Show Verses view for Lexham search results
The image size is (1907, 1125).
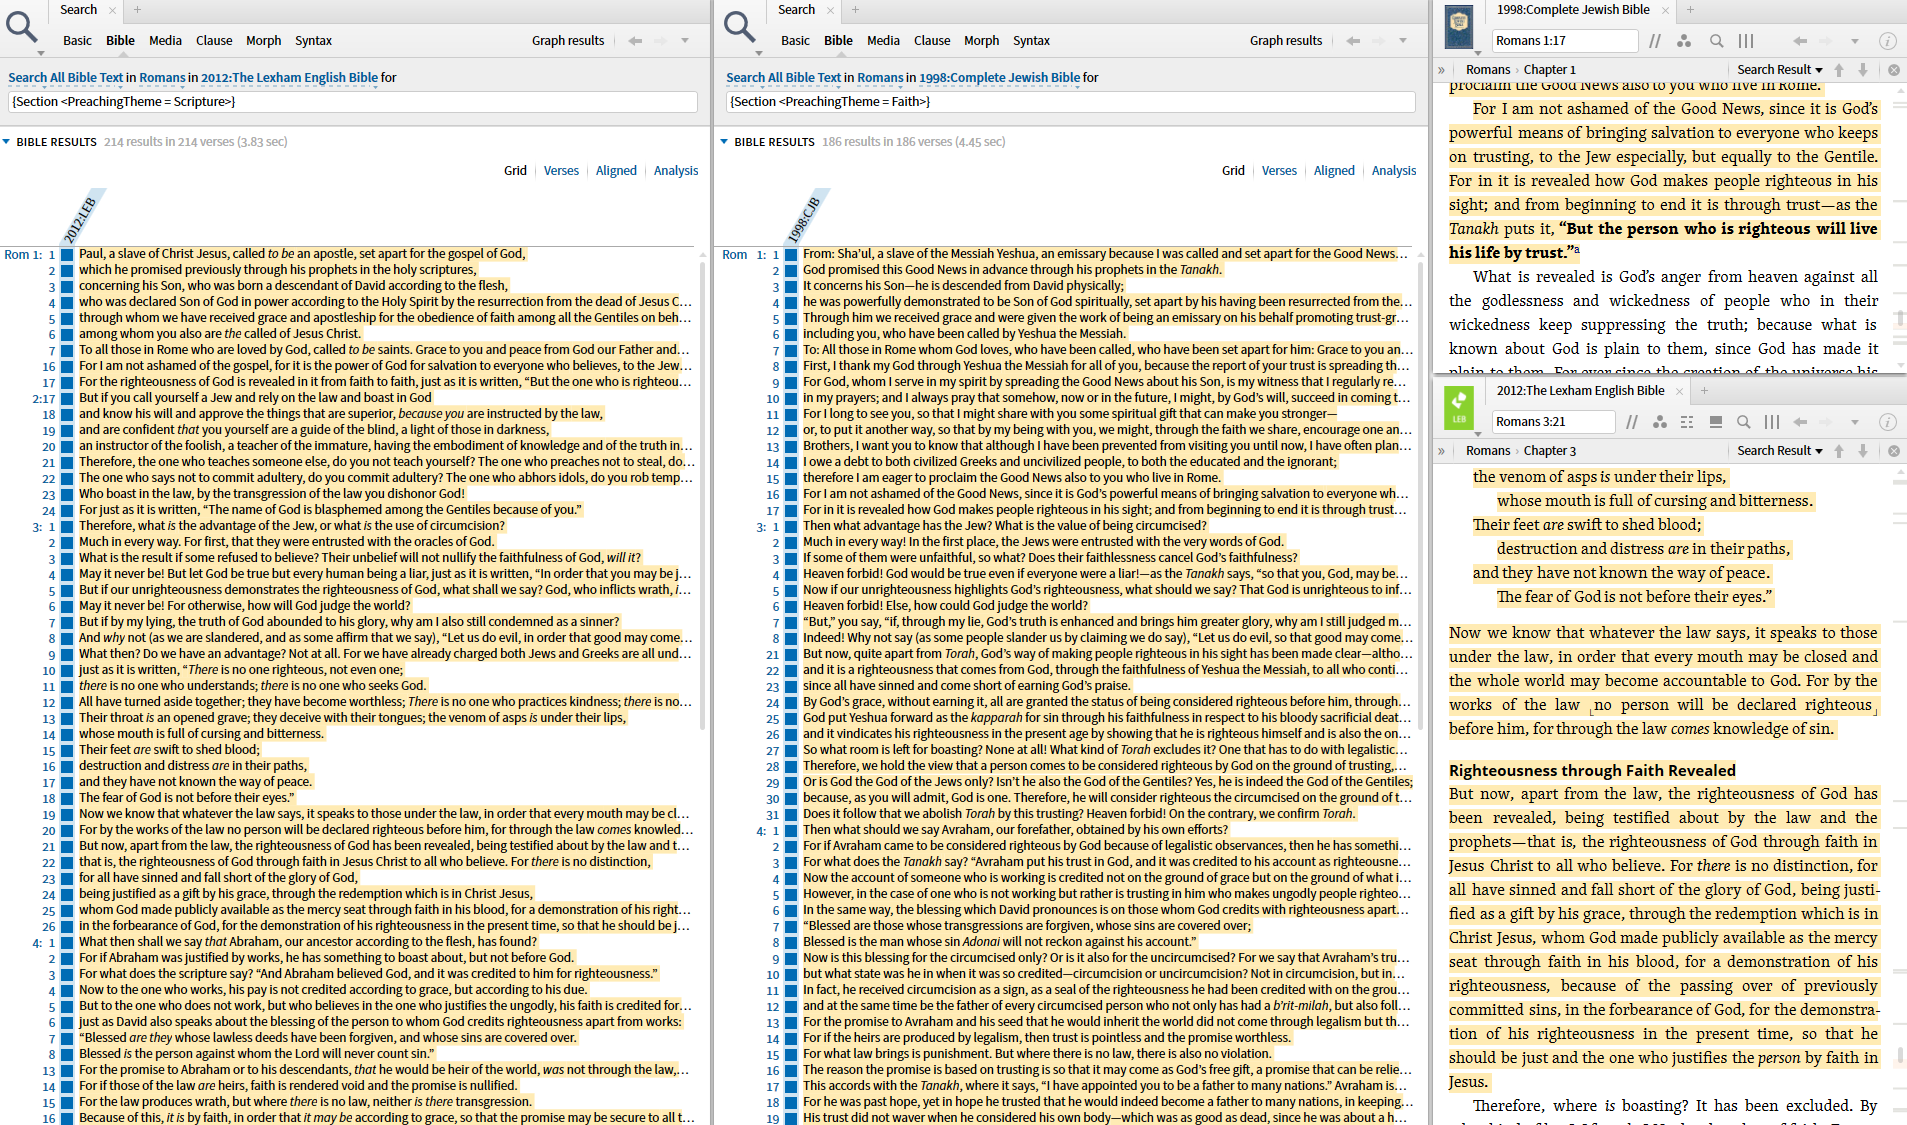pyautogui.click(x=561, y=171)
